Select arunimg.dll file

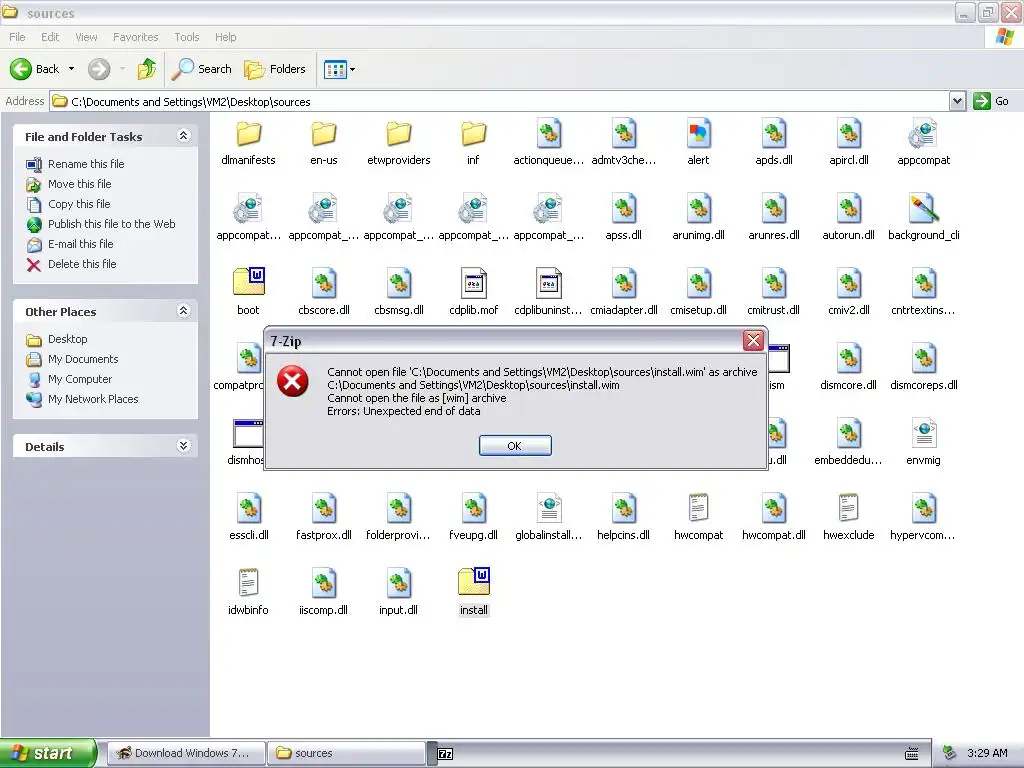click(698, 219)
